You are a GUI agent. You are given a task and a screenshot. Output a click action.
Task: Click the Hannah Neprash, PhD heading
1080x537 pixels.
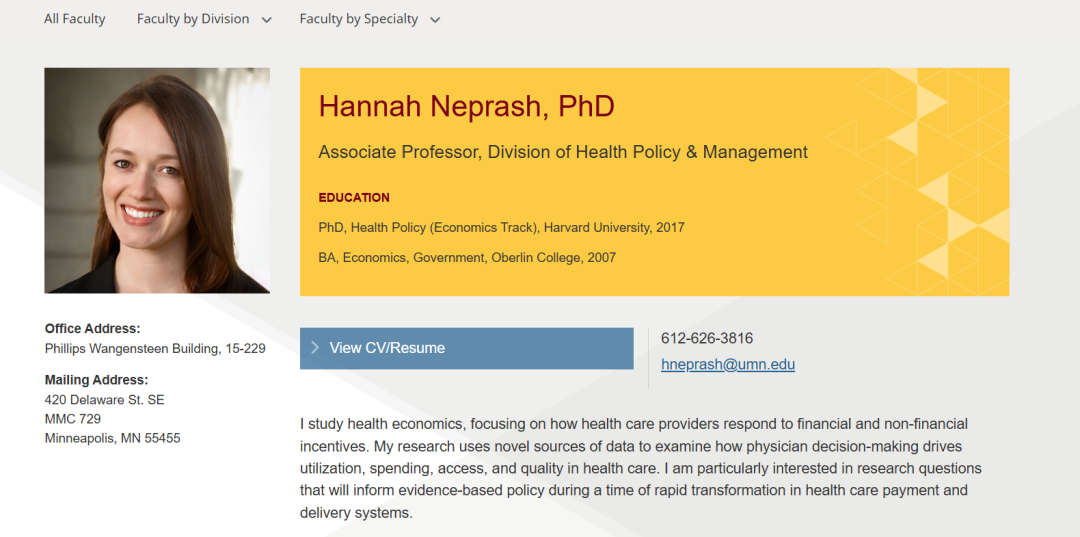[x=466, y=107]
